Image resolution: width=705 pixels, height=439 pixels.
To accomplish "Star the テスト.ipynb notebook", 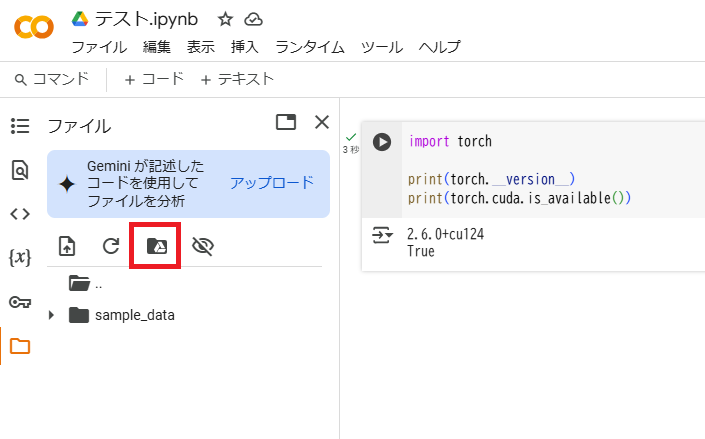I will point(225,19).
